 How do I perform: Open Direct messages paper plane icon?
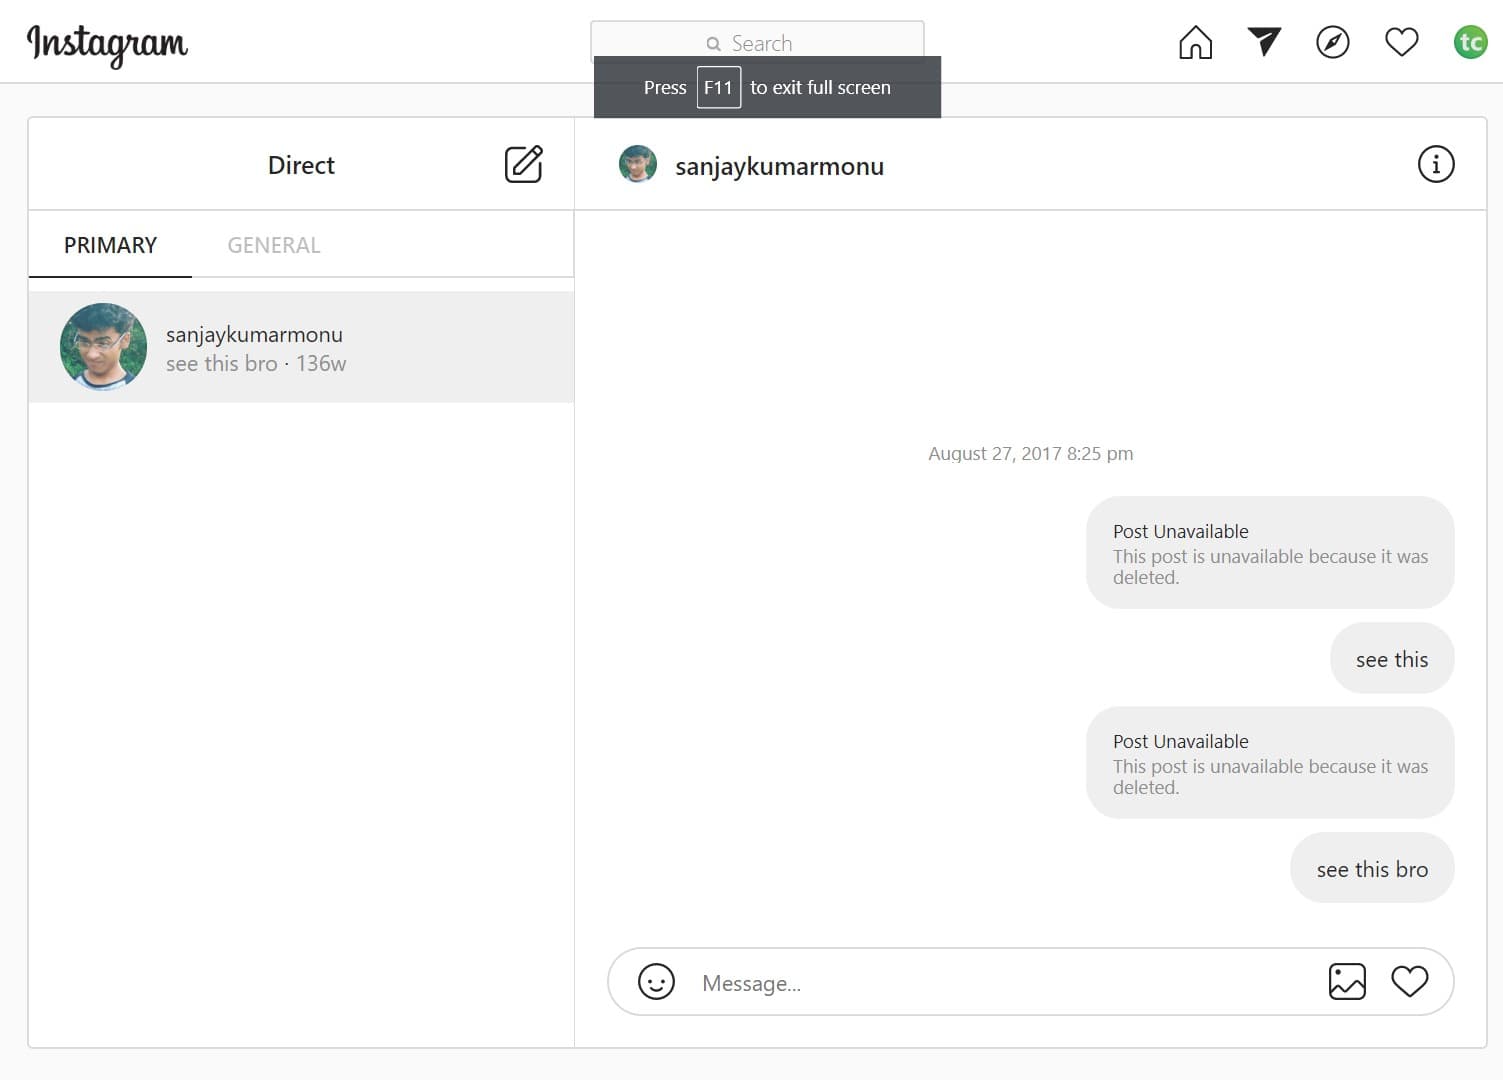tap(1264, 42)
